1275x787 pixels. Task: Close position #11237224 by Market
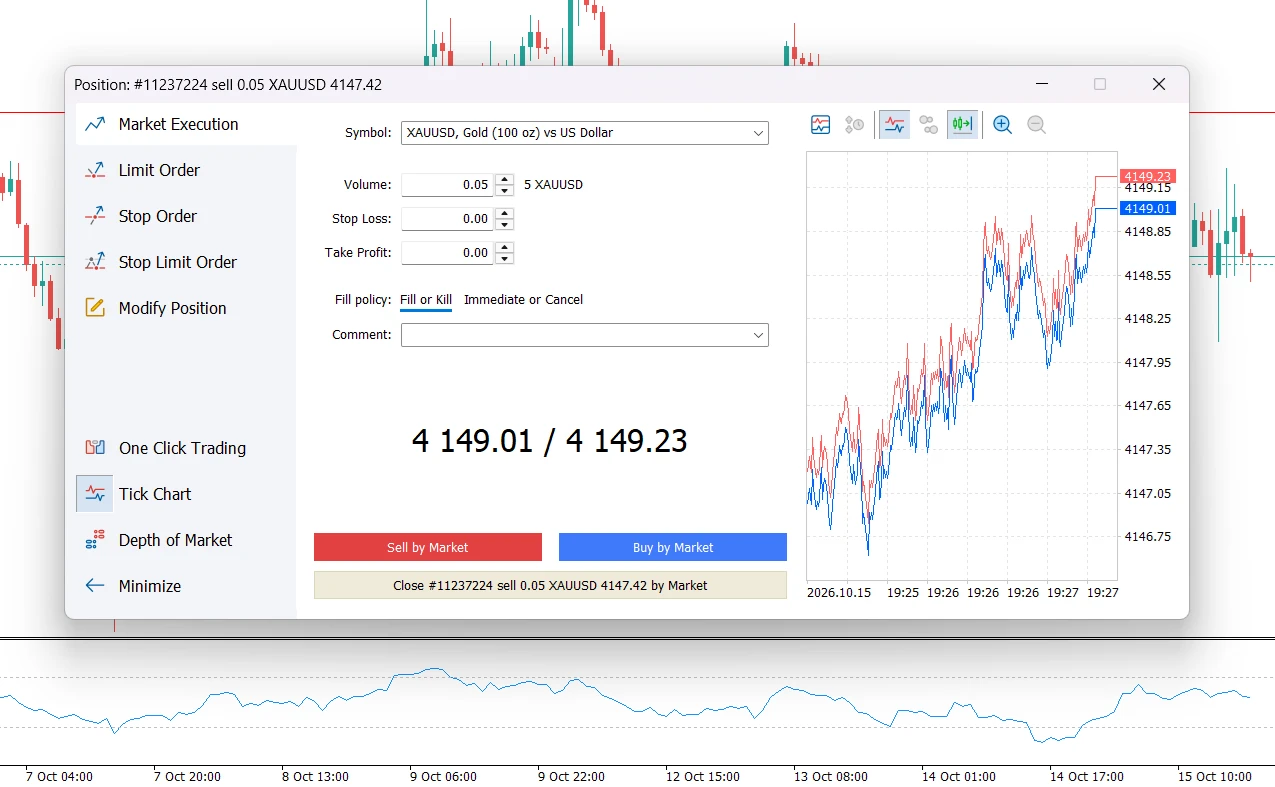(550, 585)
